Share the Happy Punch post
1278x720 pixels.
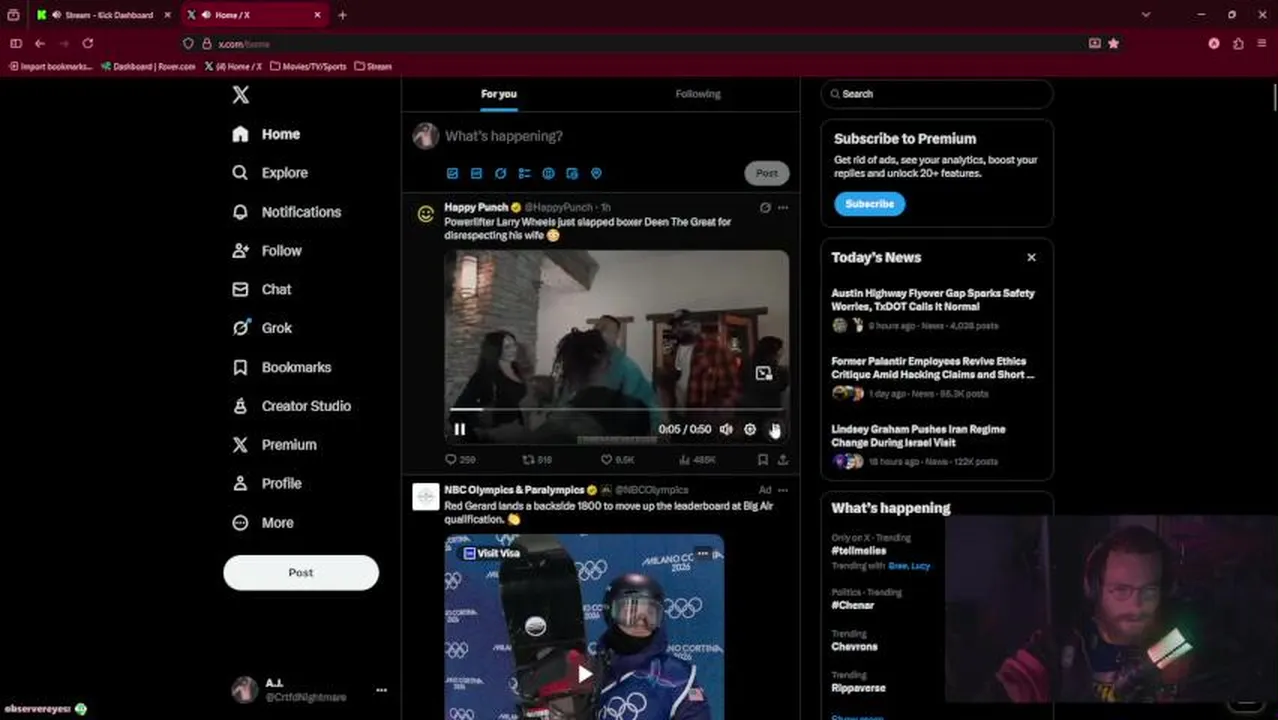(783, 460)
